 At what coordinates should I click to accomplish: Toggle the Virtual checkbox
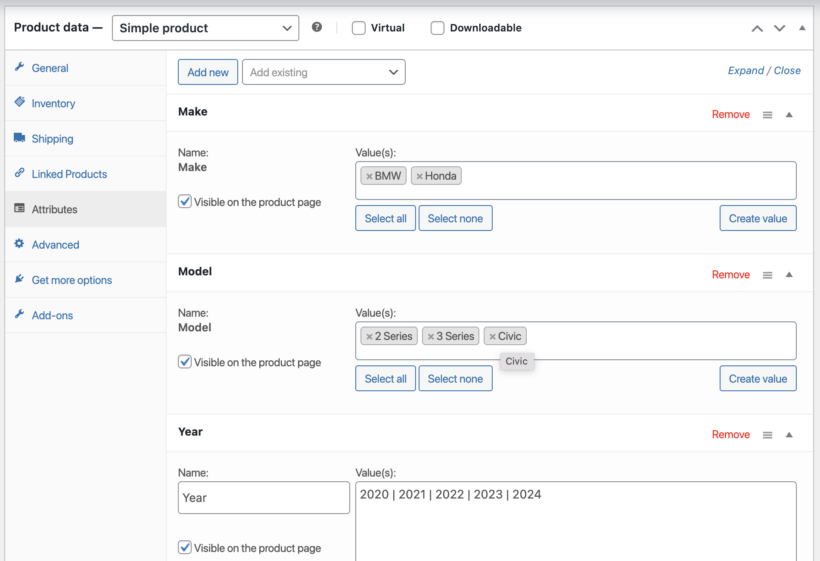point(358,28)
